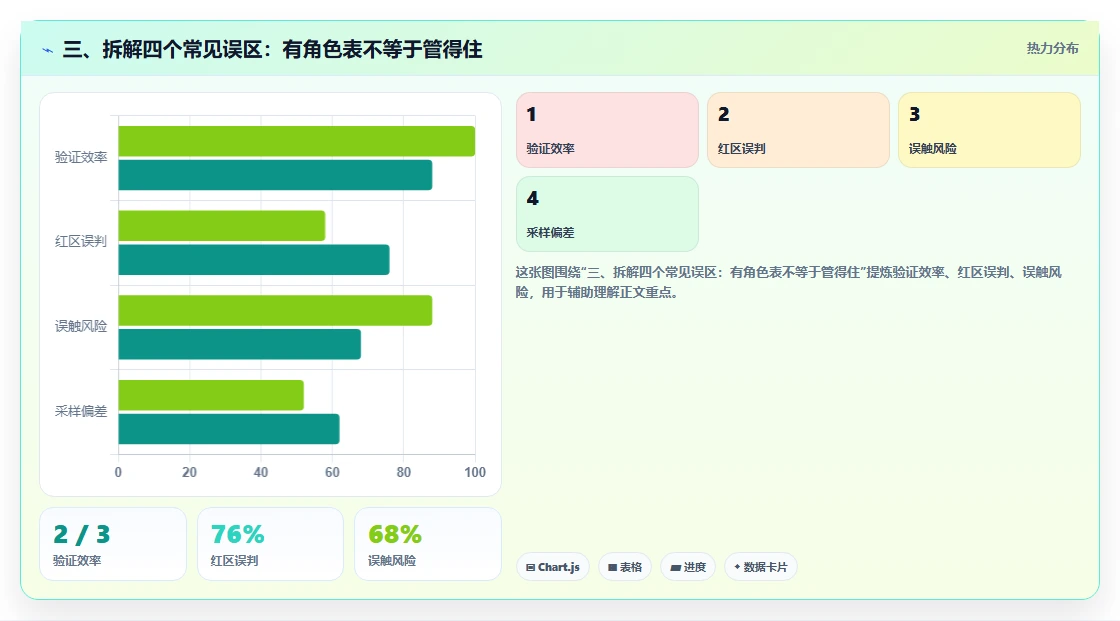Click the teal 采样偏差 bar
Viewport: 1120px width, 621px height.
229,429
